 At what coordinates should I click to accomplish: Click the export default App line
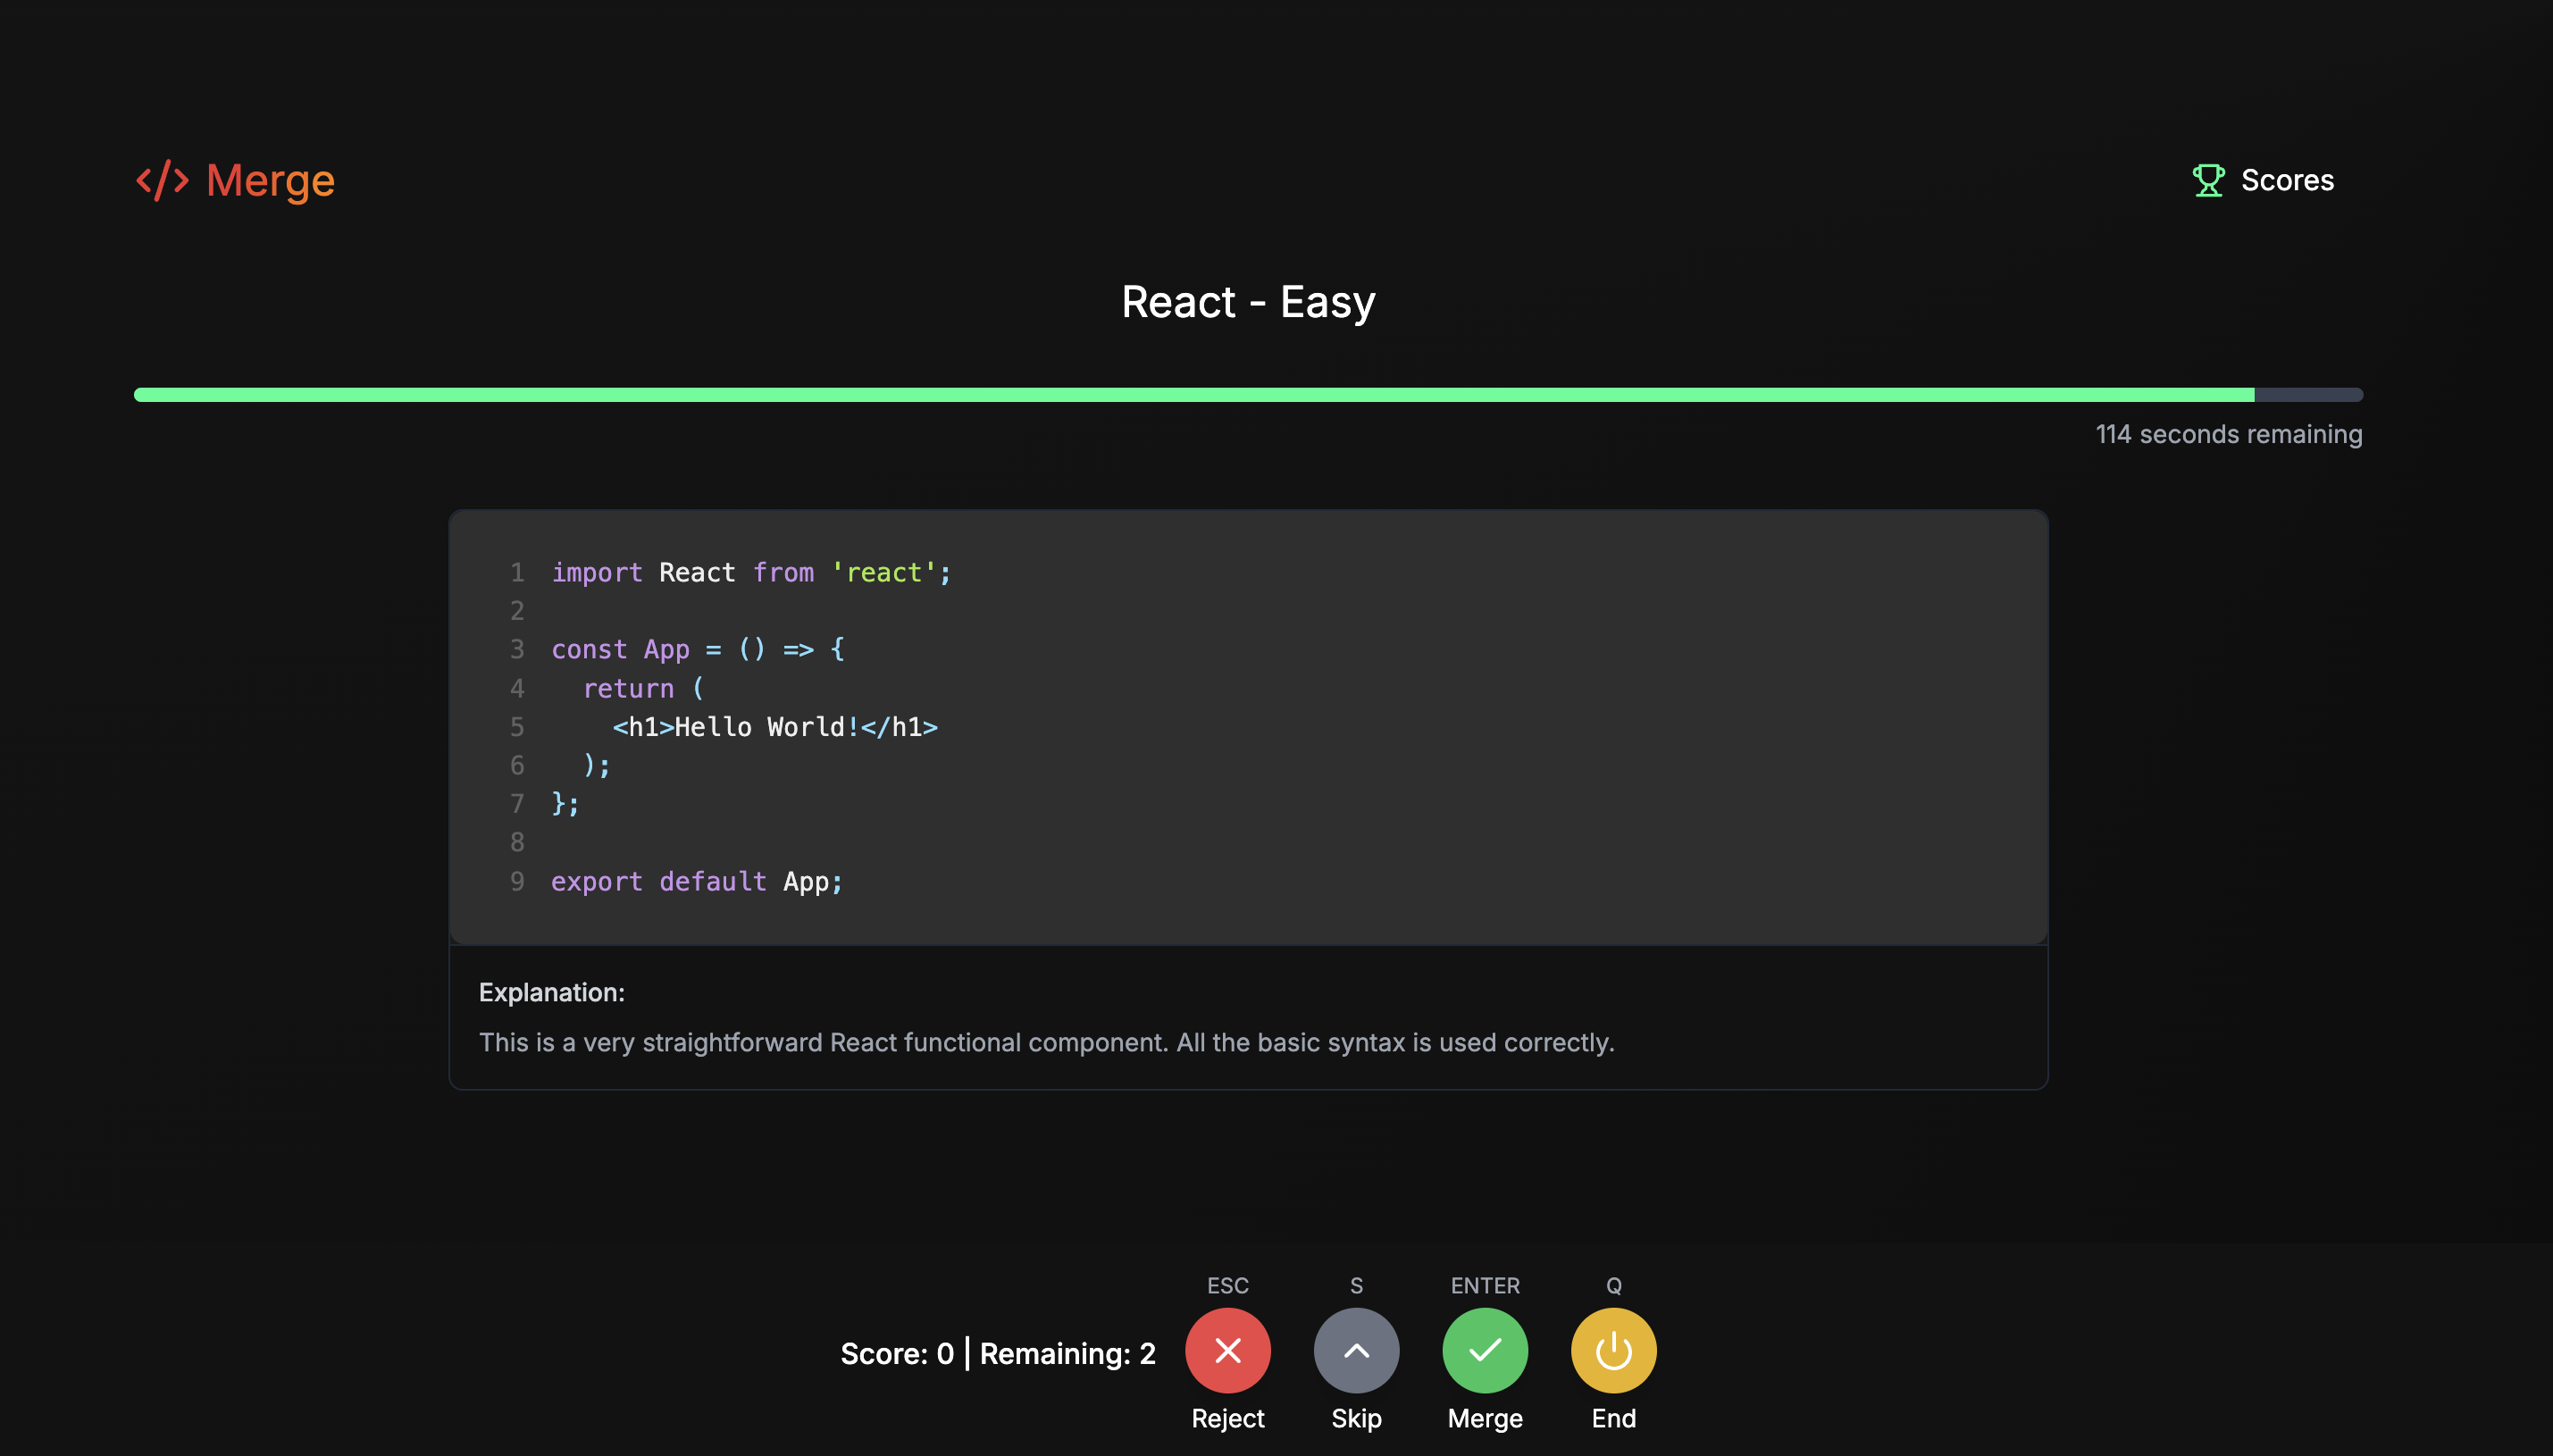(x=697, y=881)
